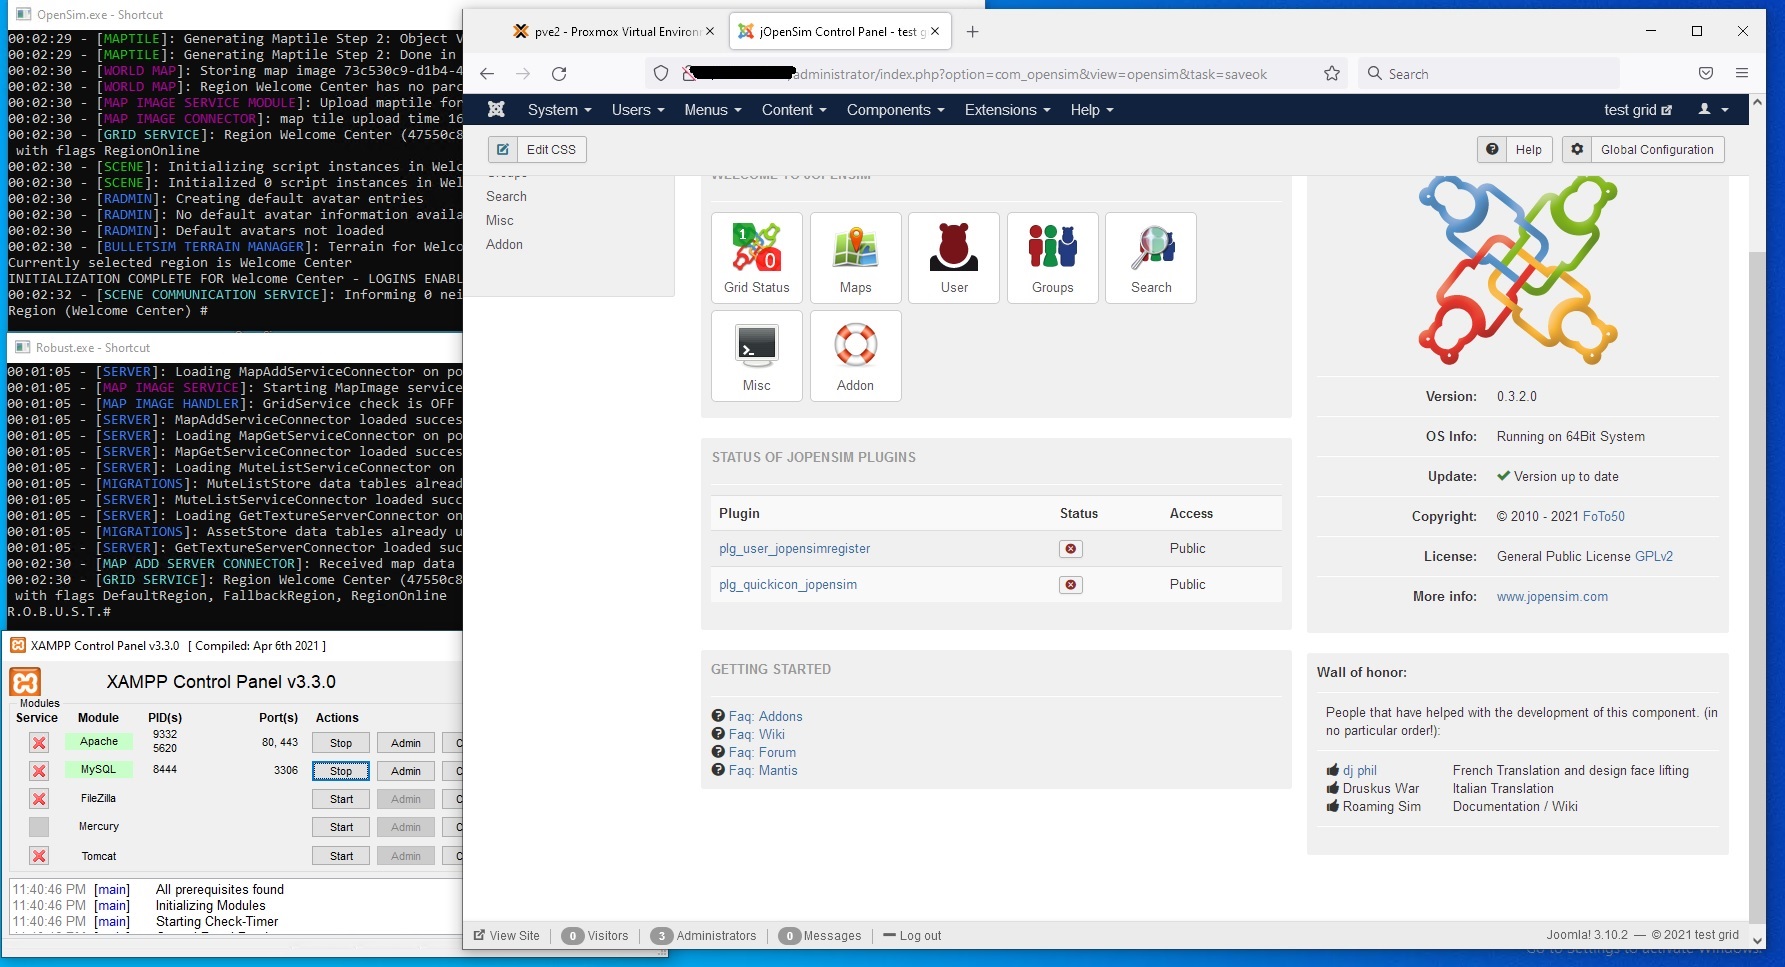Open the Groups quick icon

1052,258
